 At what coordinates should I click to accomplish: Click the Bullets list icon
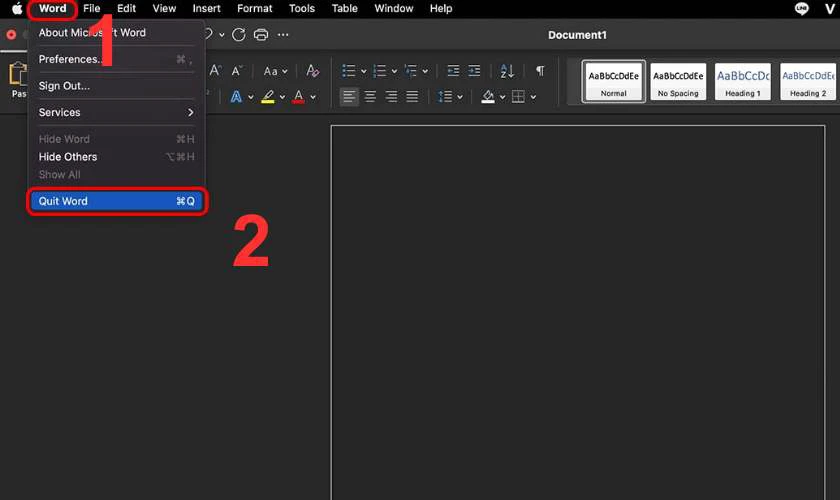[349, 71]
